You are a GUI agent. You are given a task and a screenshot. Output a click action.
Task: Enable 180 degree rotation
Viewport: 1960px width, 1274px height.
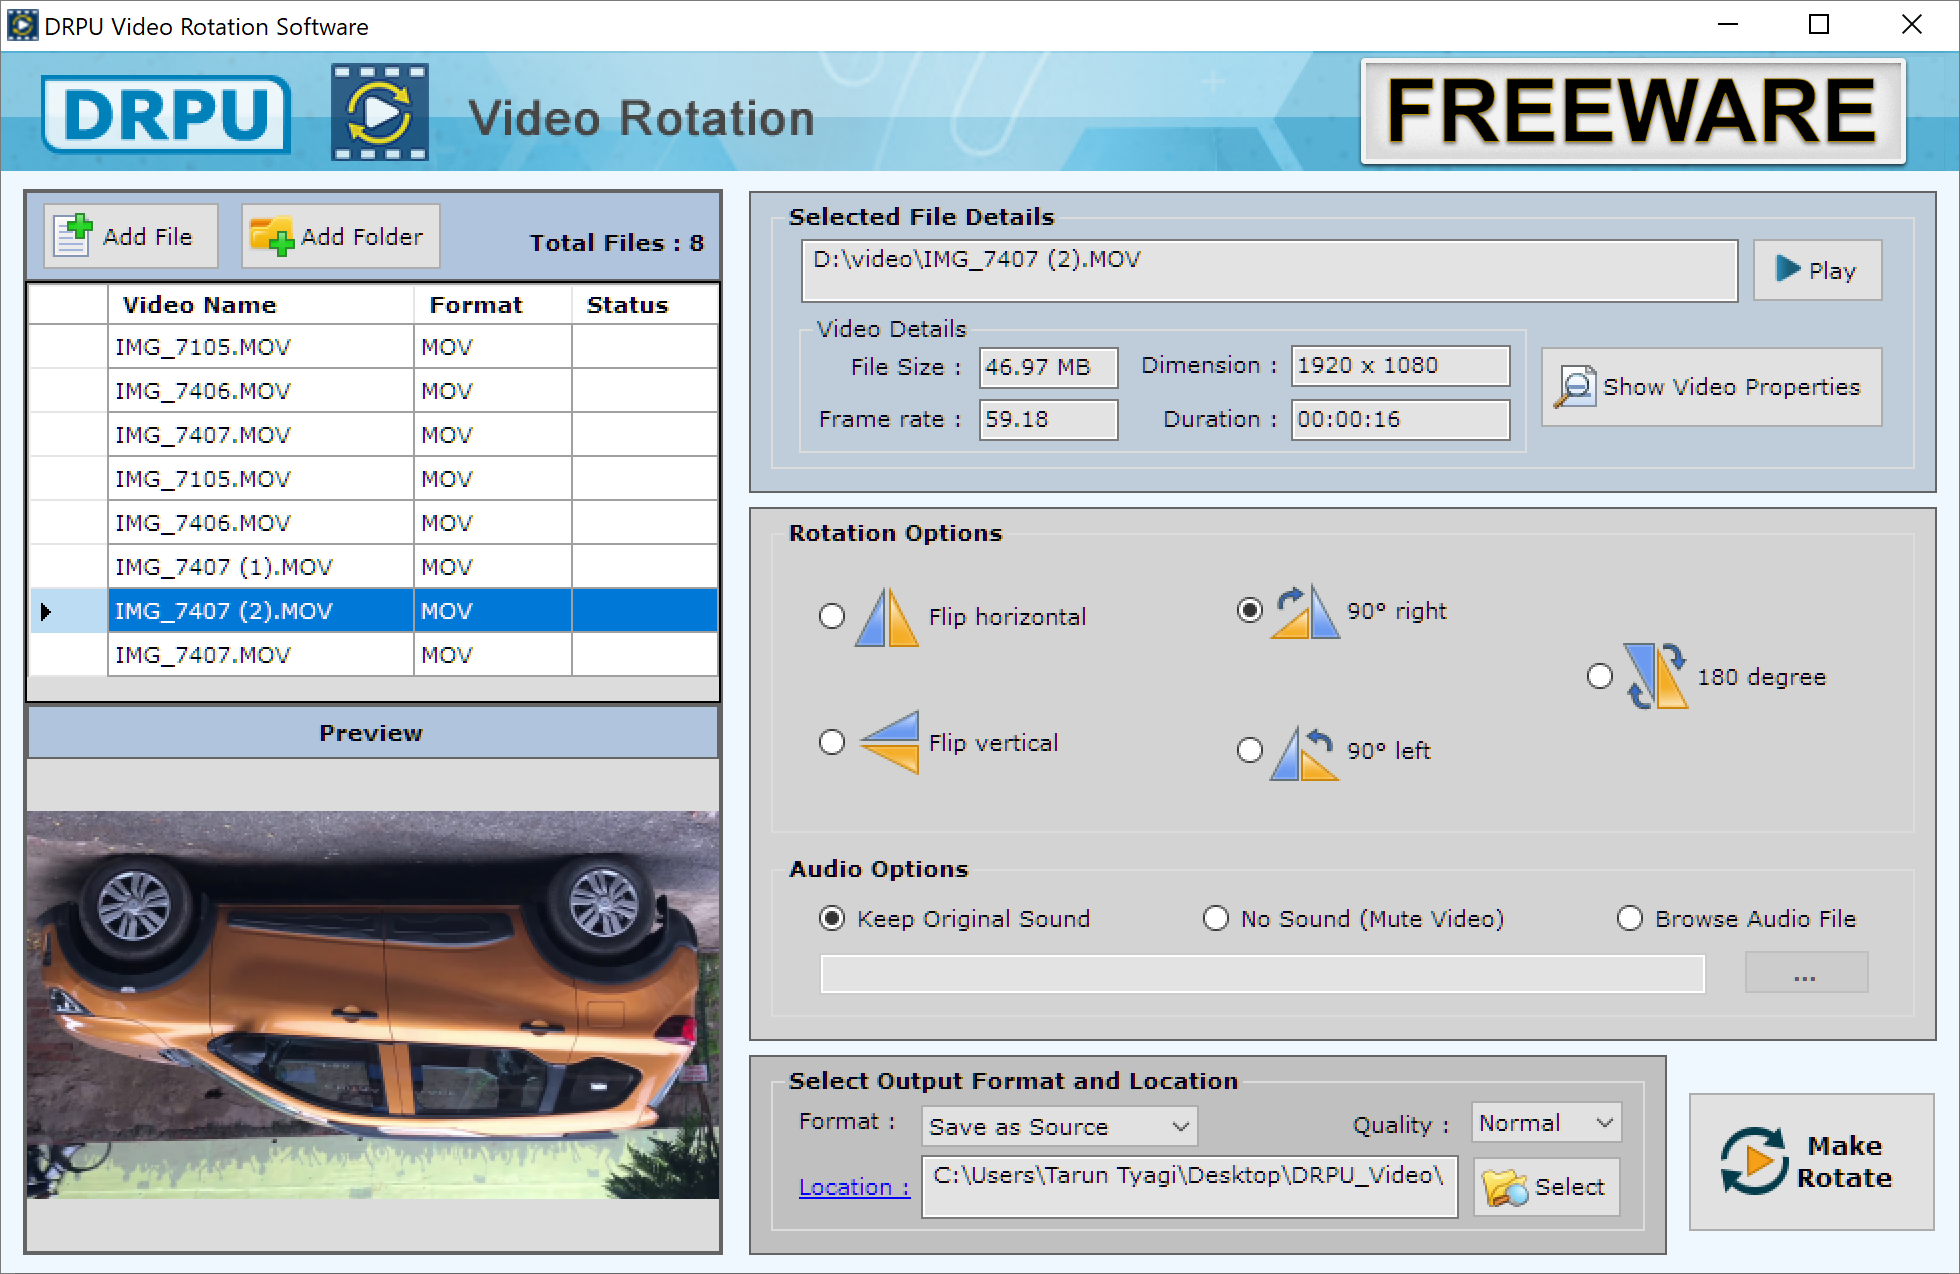1600,676
